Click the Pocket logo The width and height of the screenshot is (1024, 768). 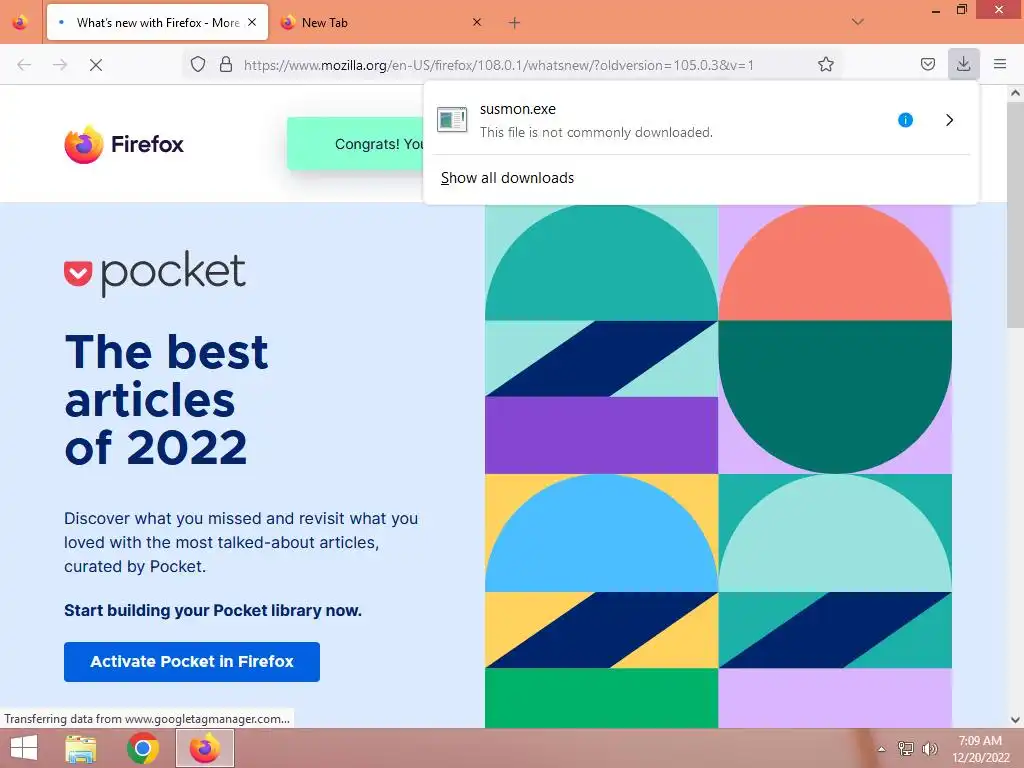tap(155, 273)
